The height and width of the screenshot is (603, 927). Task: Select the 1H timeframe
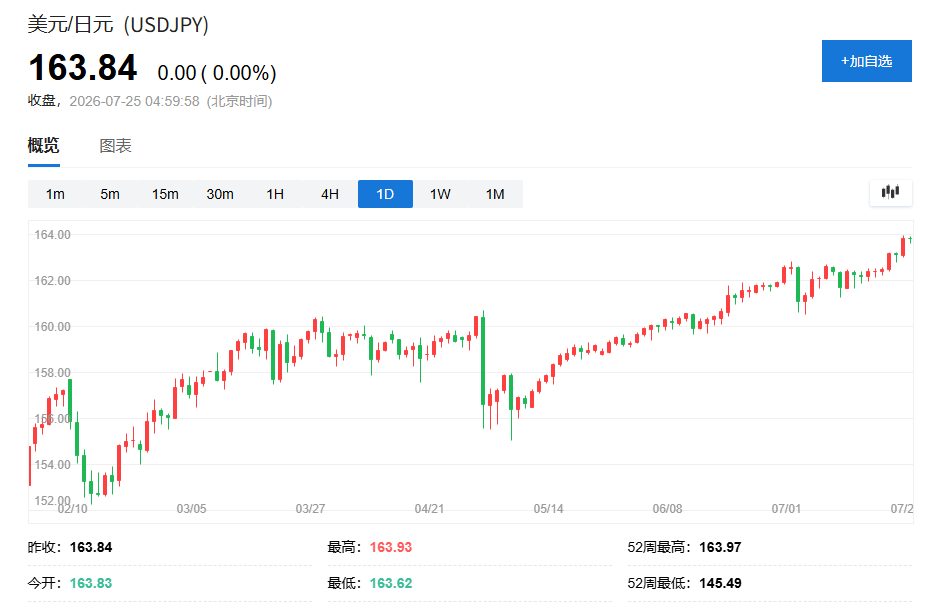click(x=275, y=194)
